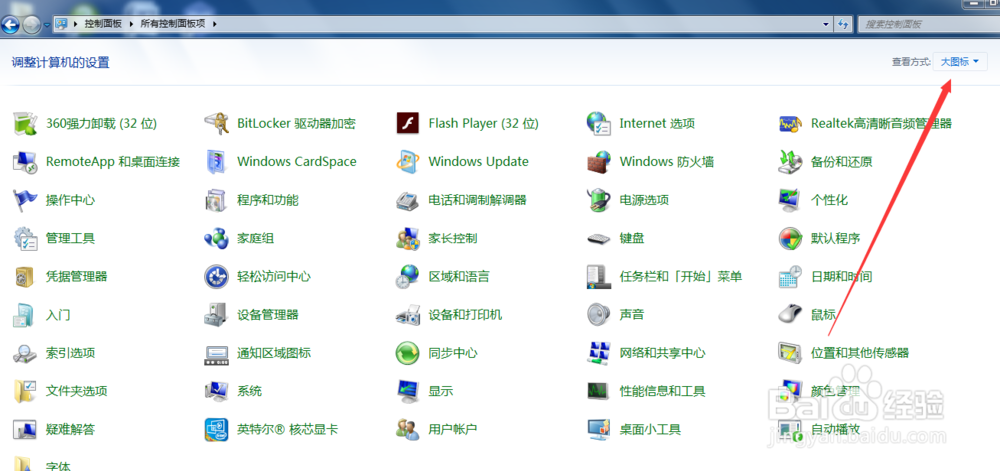Viewport: 1000px width, 471px height.
Task: Open 个性化 icon
Action: point(790,199)
